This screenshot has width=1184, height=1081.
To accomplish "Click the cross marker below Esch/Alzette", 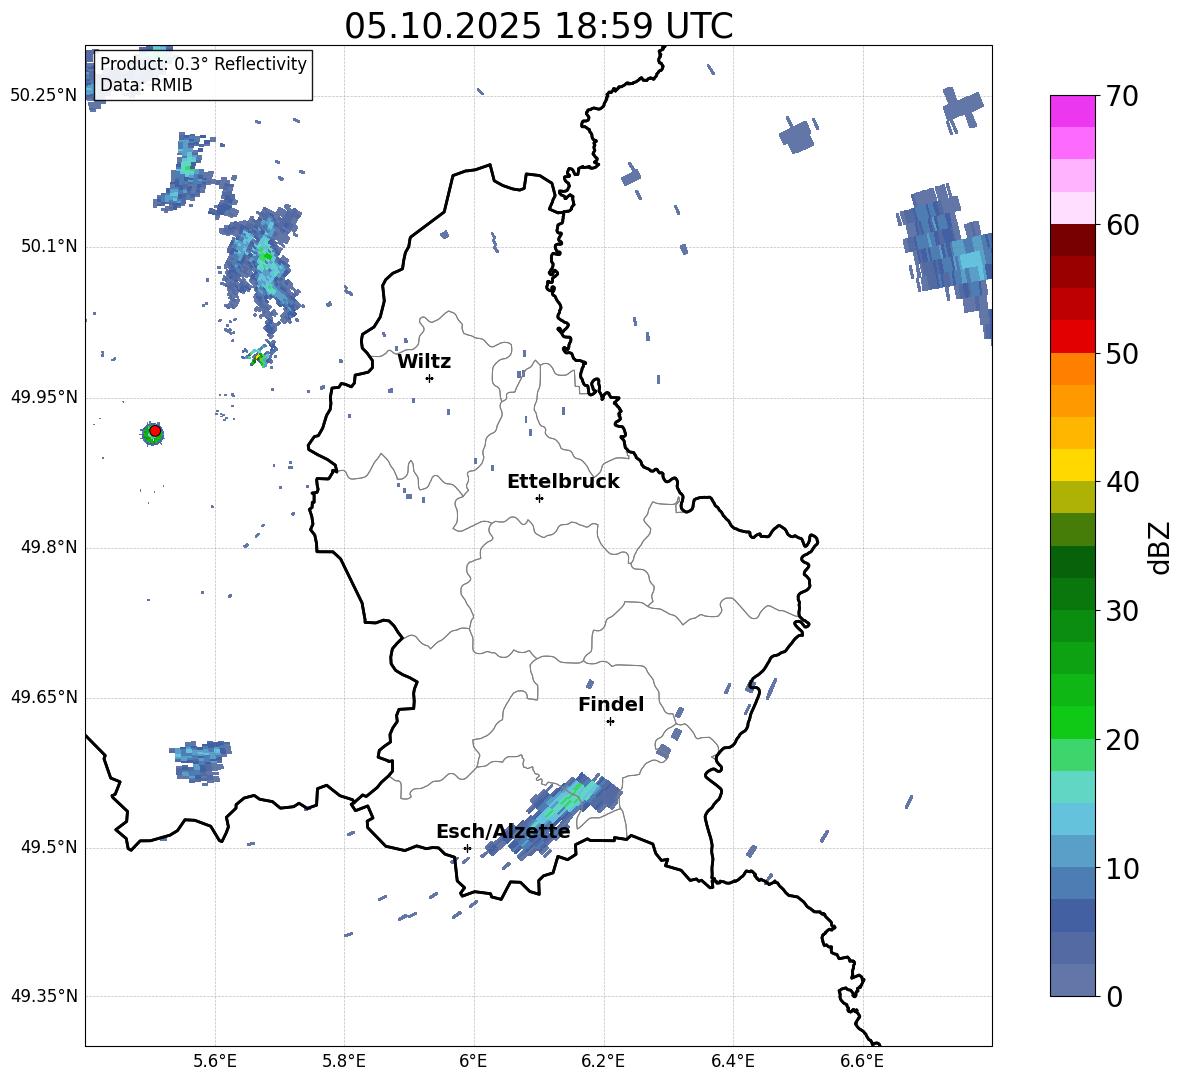I will [x=467, y=848].
